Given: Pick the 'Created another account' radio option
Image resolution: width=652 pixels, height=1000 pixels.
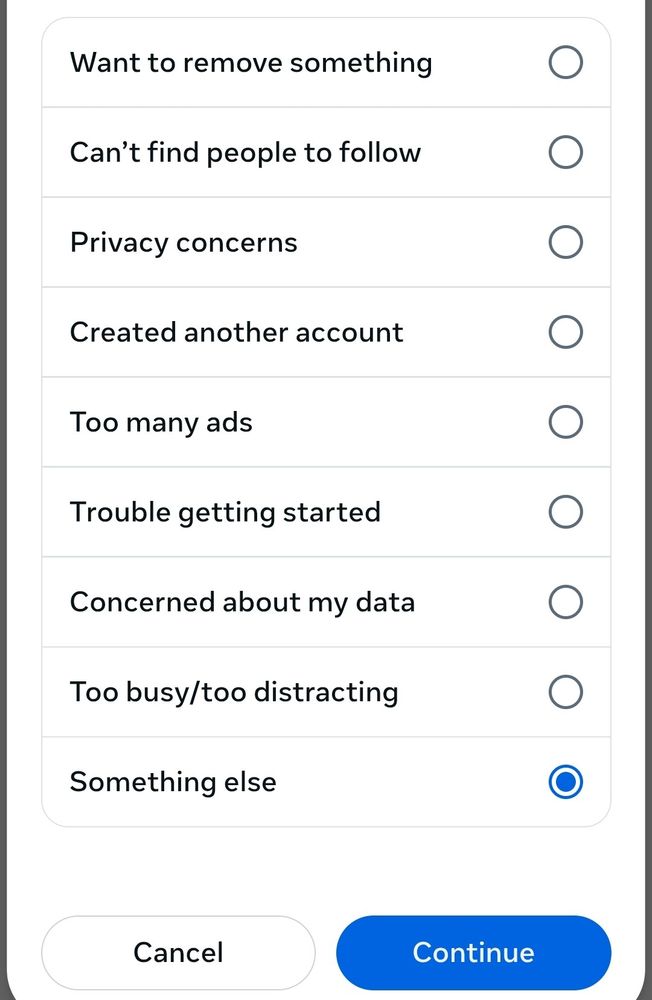Looking at the screenshot, I should [x=565, y=332].
